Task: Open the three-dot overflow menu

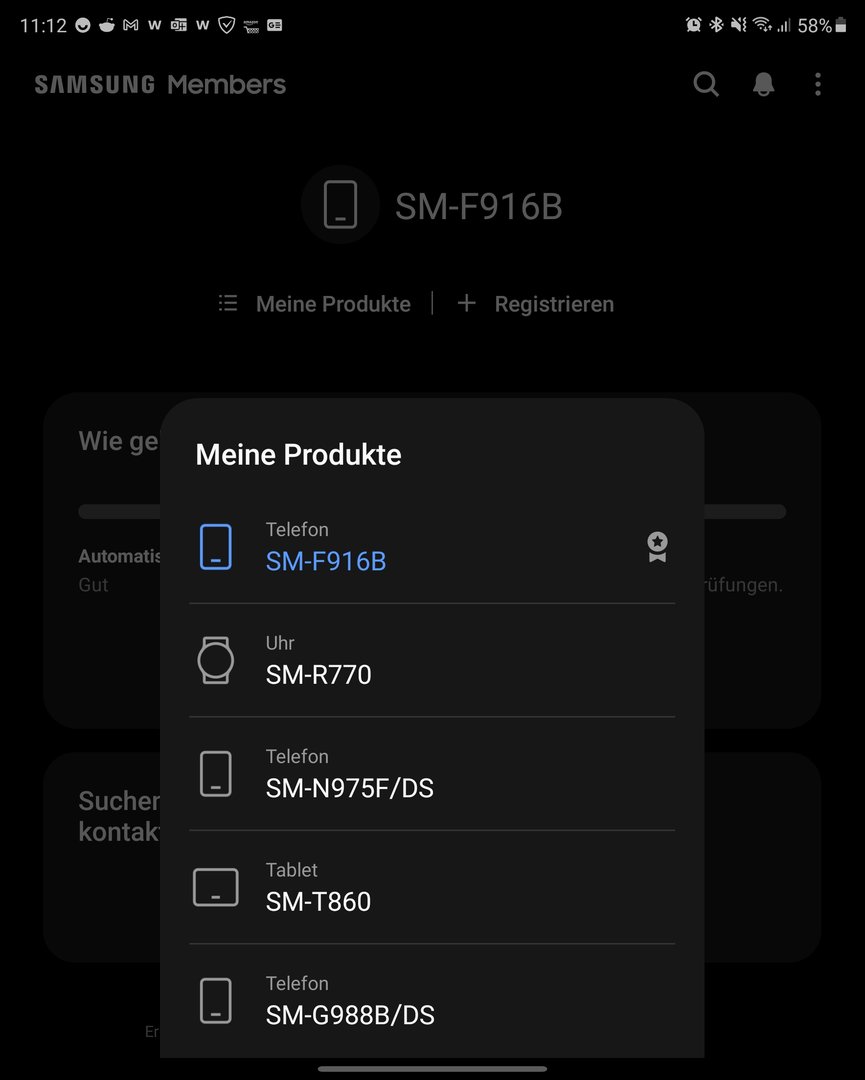Action: (817, 84)
